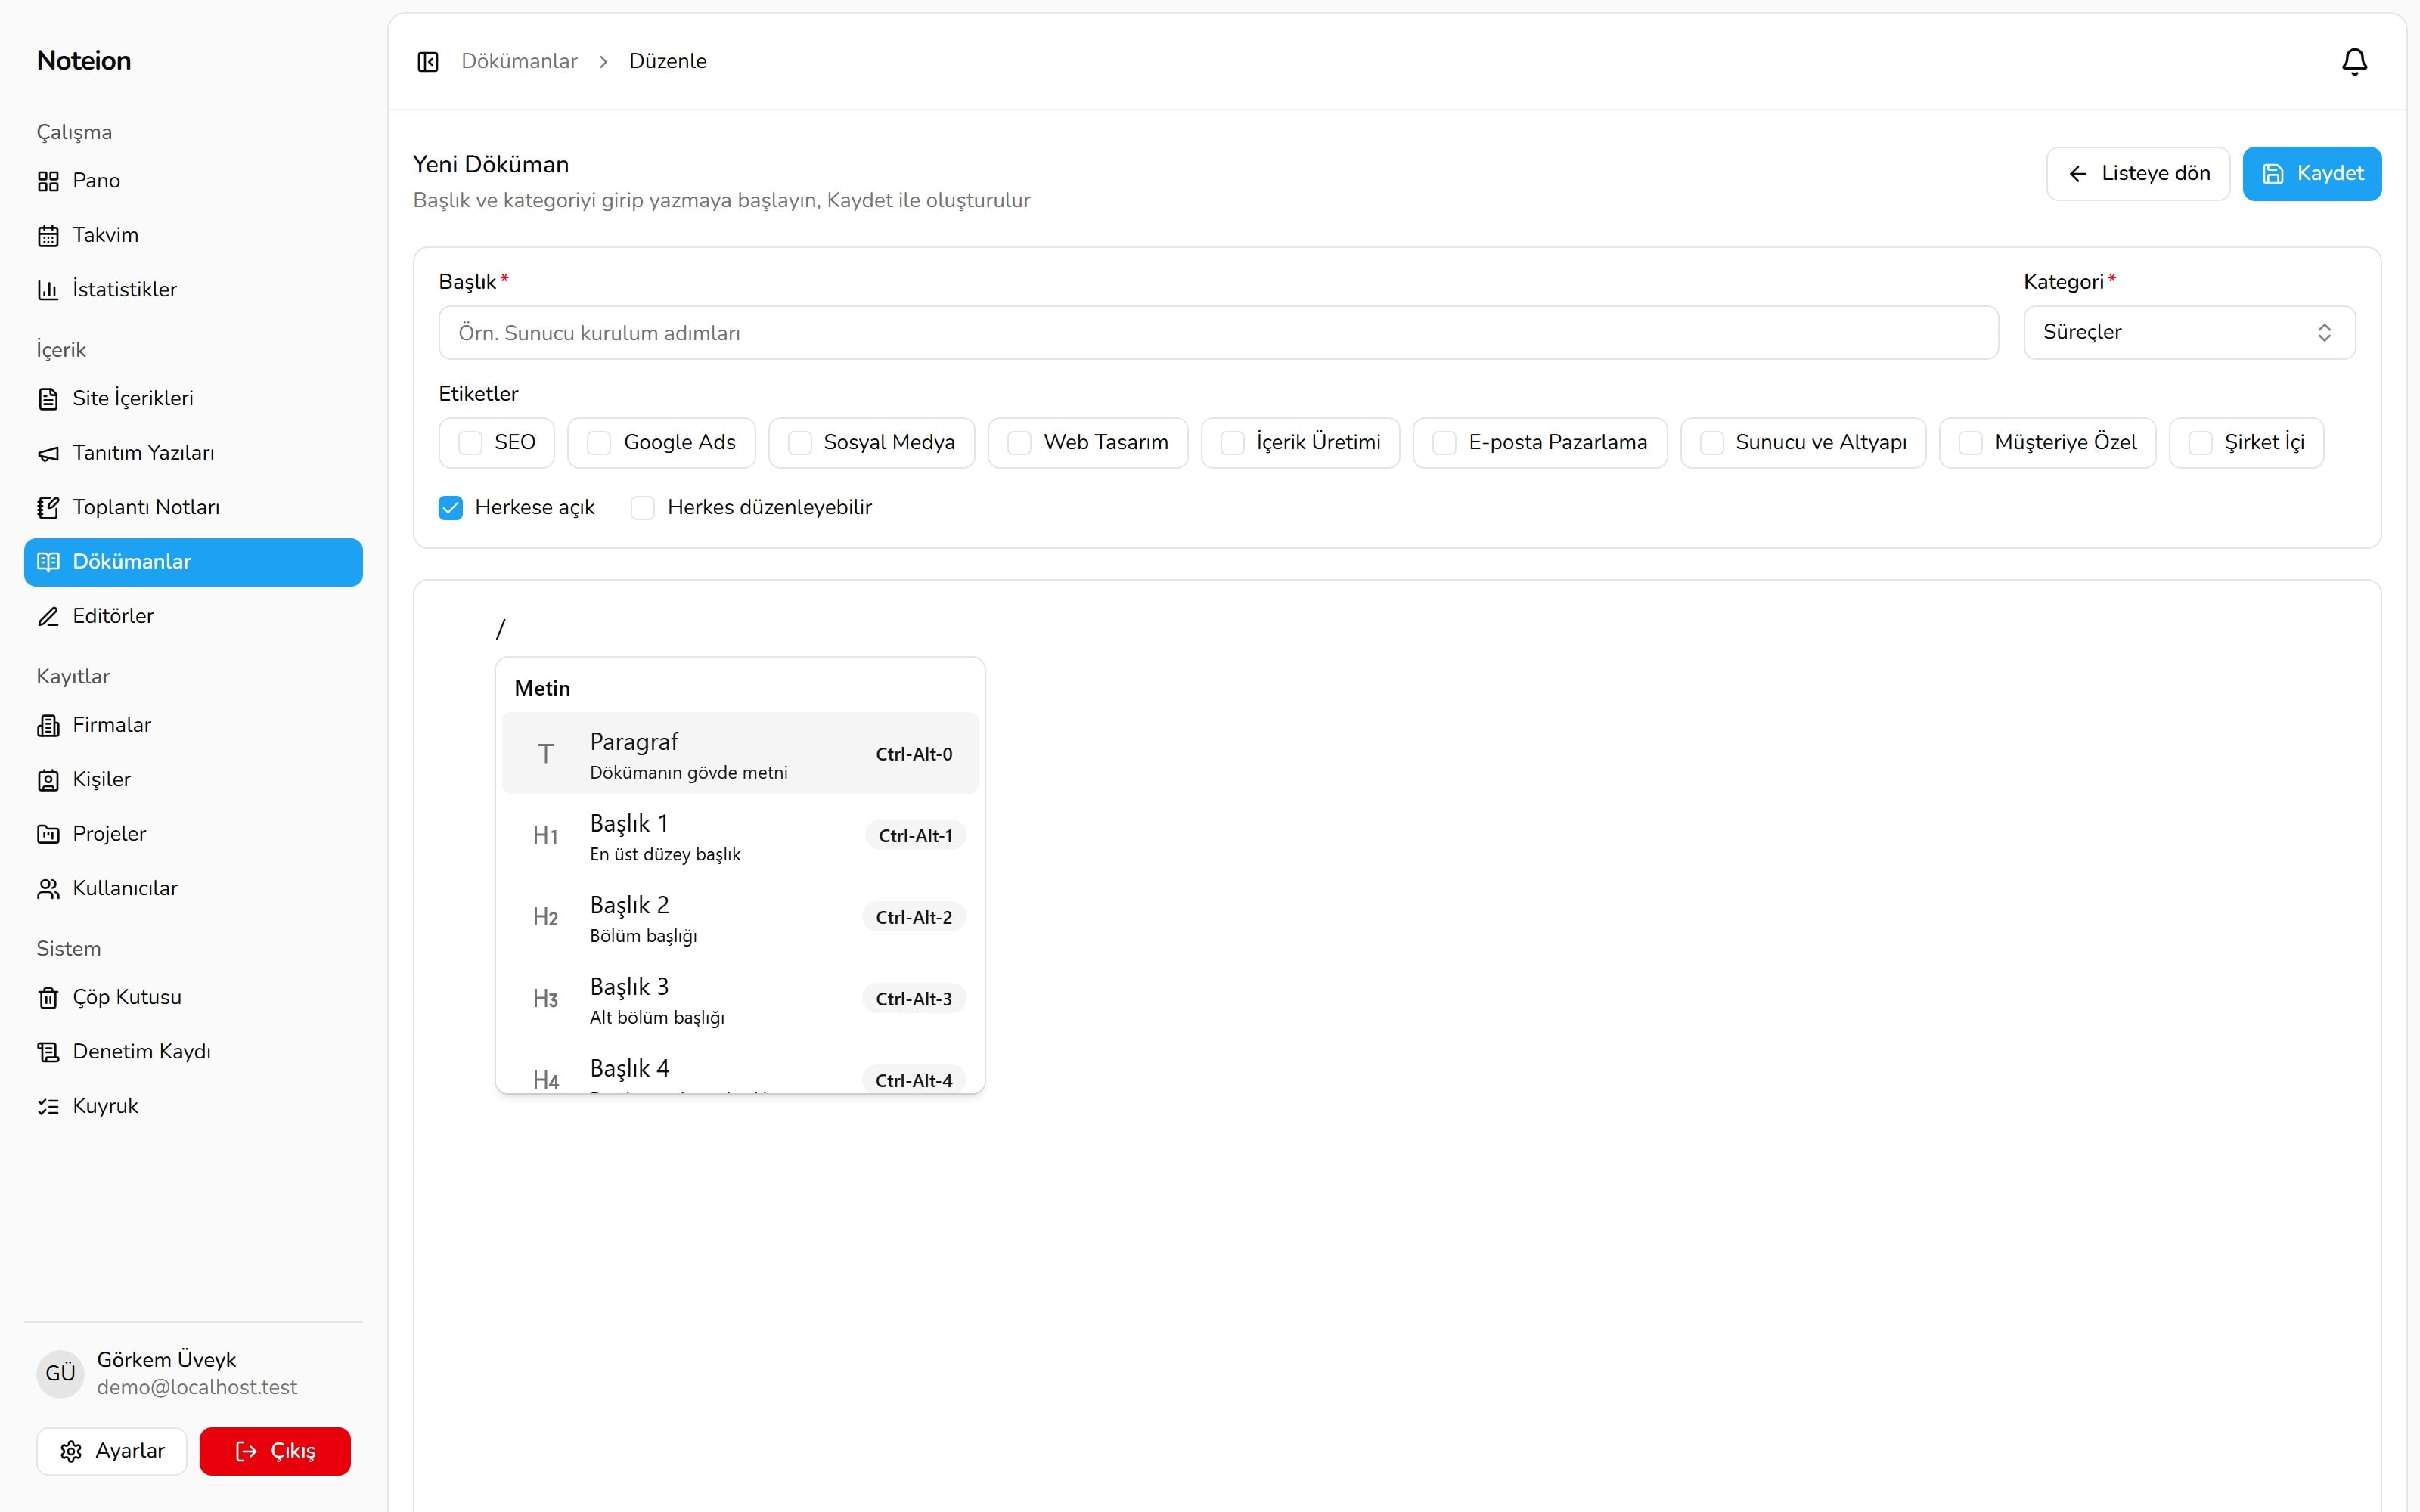Choose Başlık 1 block
The width and height of the screenshot is (2420, 1512).
coord(740,836)
